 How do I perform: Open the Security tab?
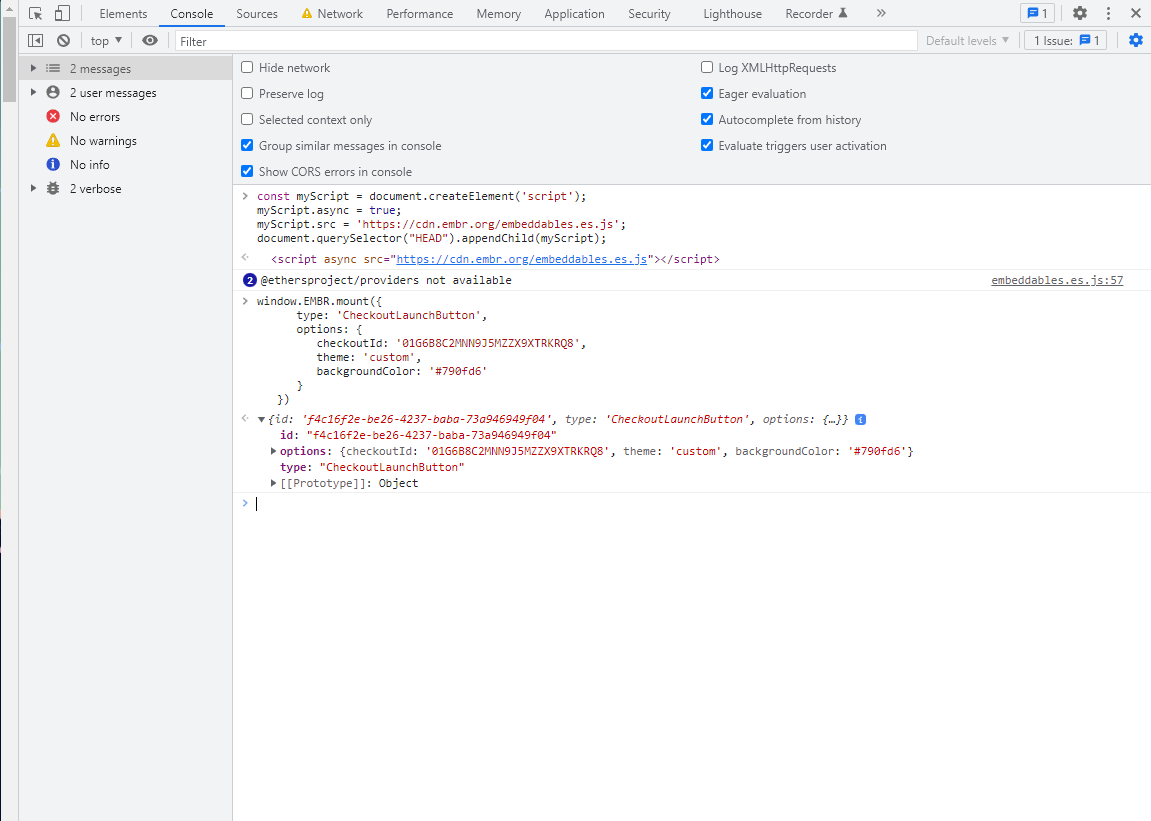(x=650, y=14)
